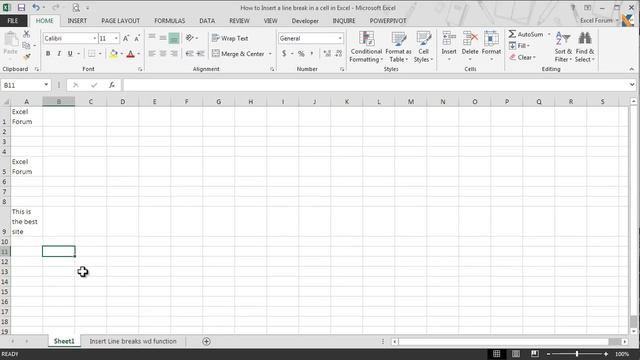The width and height of the screenshot is (640, 360).
Task: Toggle Italic formatting
Action: coord(59,53)
